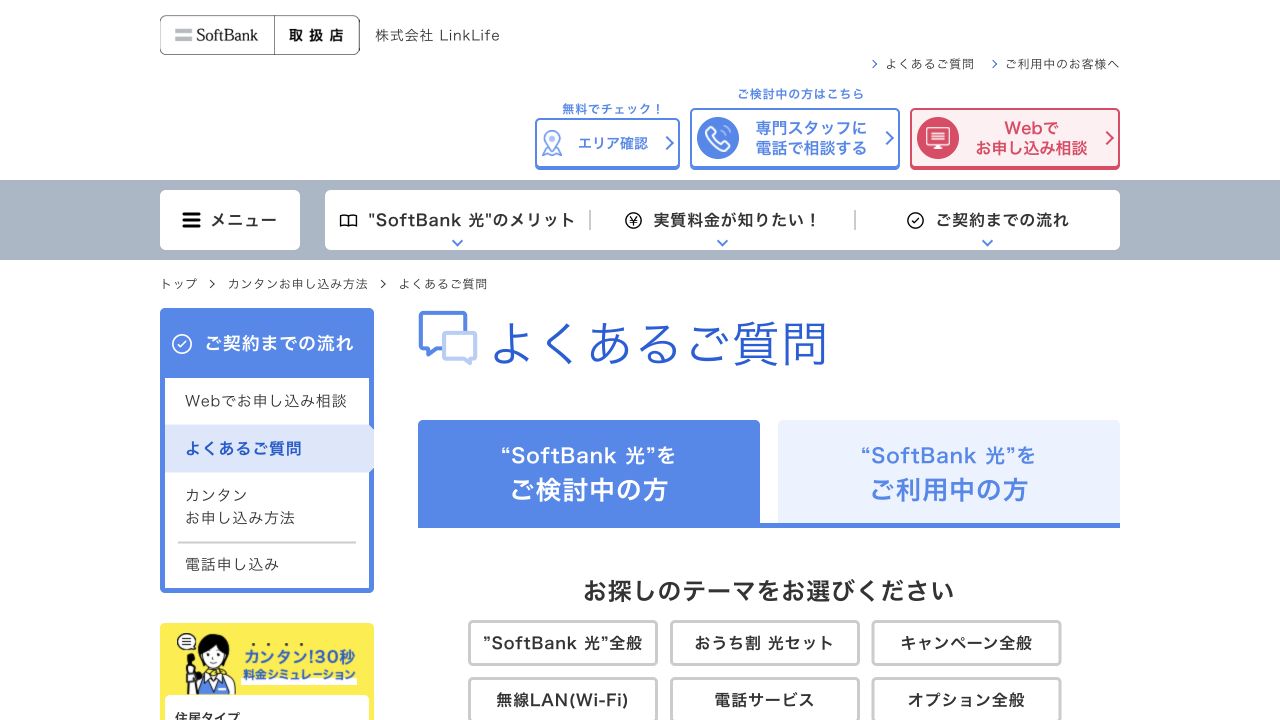Click the checkmark icon in sidebar header
1280x720 pixels.
[x=182, y=344]
